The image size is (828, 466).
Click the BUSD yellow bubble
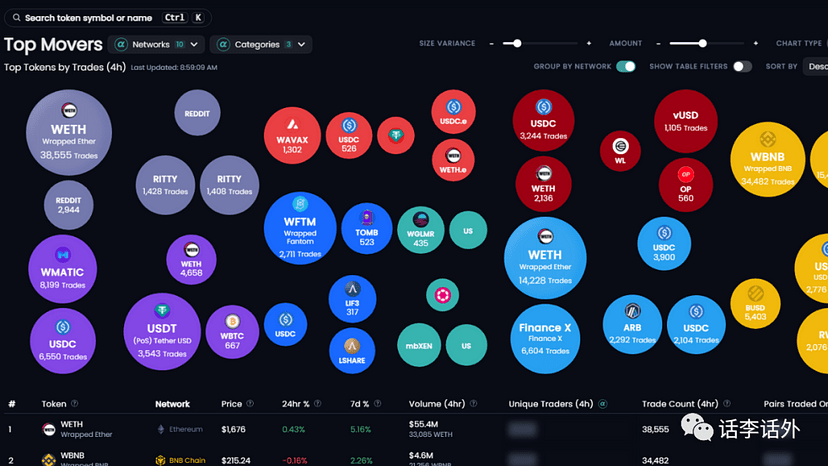pyautogui.click(x=755, y=303)
